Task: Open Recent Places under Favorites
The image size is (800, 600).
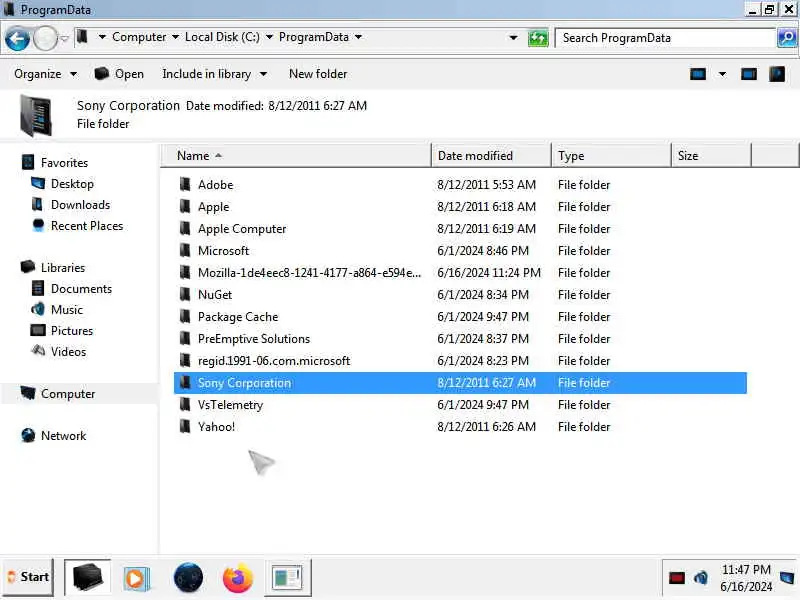Action: tap(77, 226)
